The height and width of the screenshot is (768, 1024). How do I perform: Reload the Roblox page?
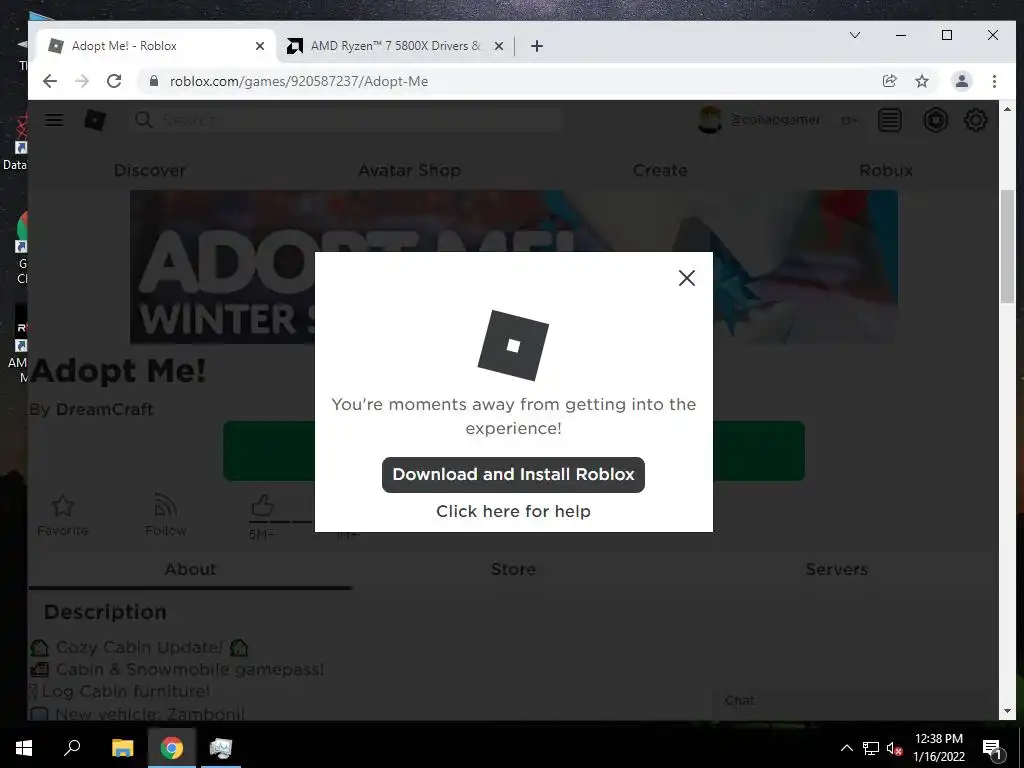114,81
